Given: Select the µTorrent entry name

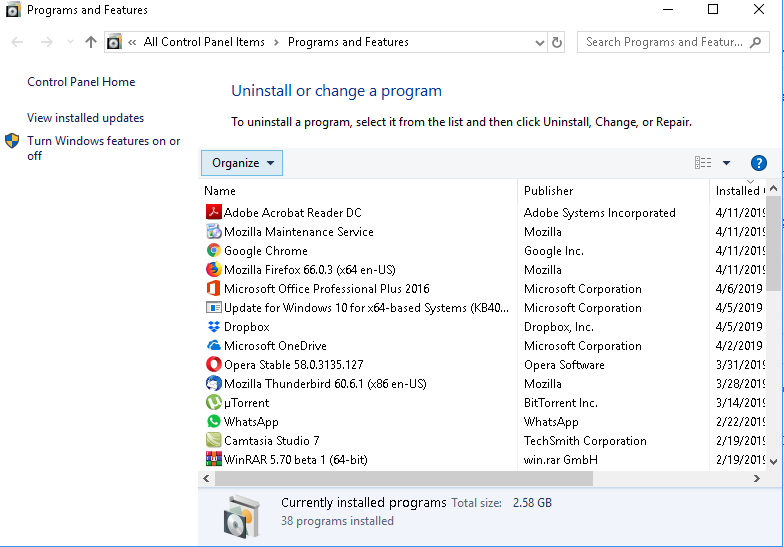Looking at the screenshot, I should (246, 402).
